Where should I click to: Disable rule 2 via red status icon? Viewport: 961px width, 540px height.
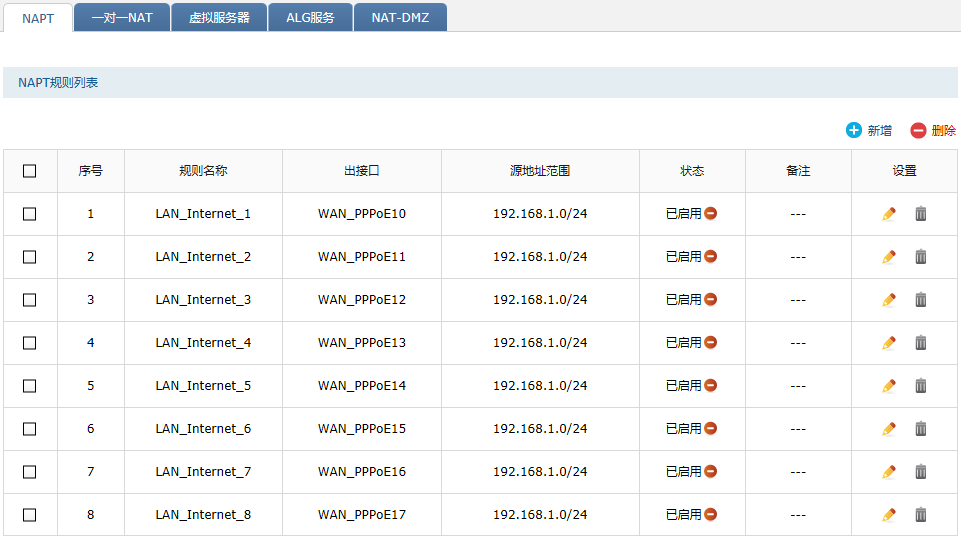coord(710,256)
